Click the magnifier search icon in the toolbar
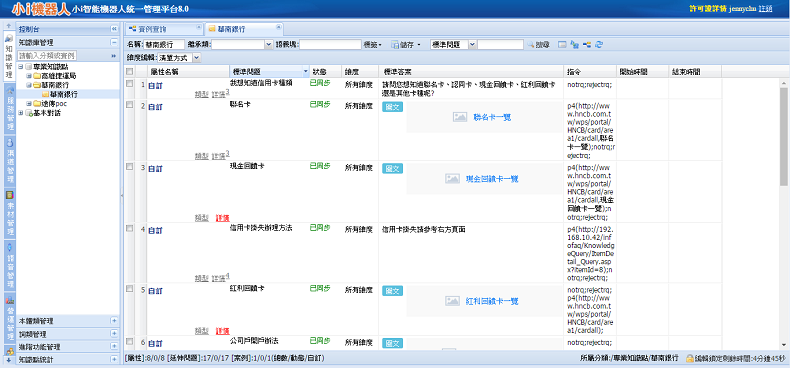This screenshot has width=790, height=368. pyautogui.click(x=531, y=45)
